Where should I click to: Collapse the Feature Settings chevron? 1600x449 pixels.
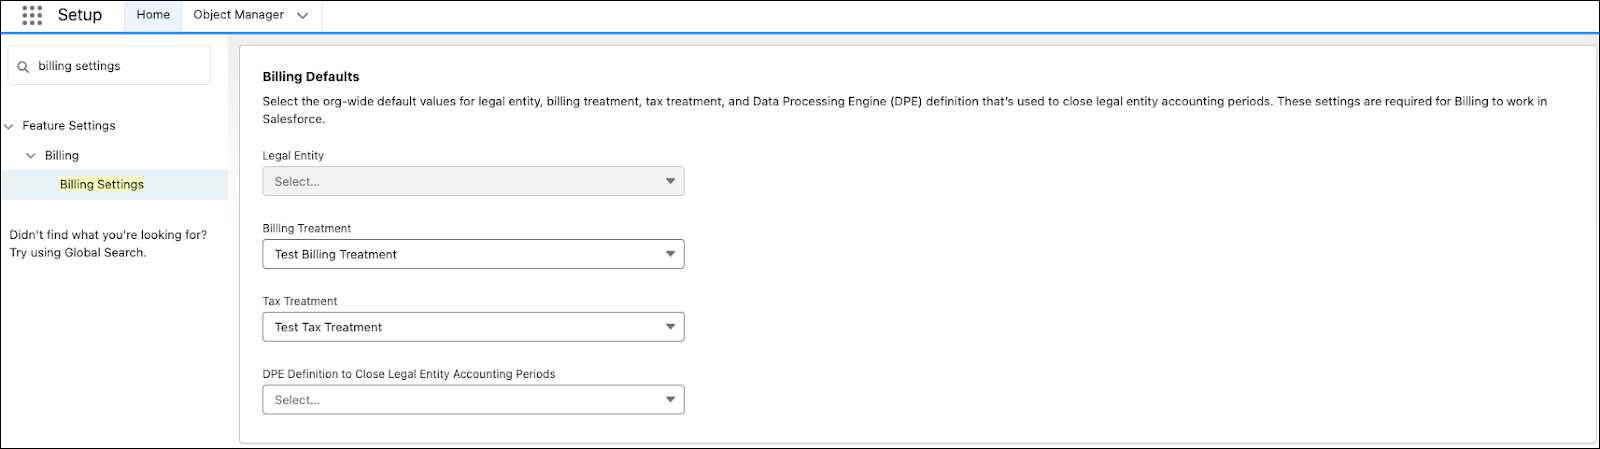tap(9, 126)
